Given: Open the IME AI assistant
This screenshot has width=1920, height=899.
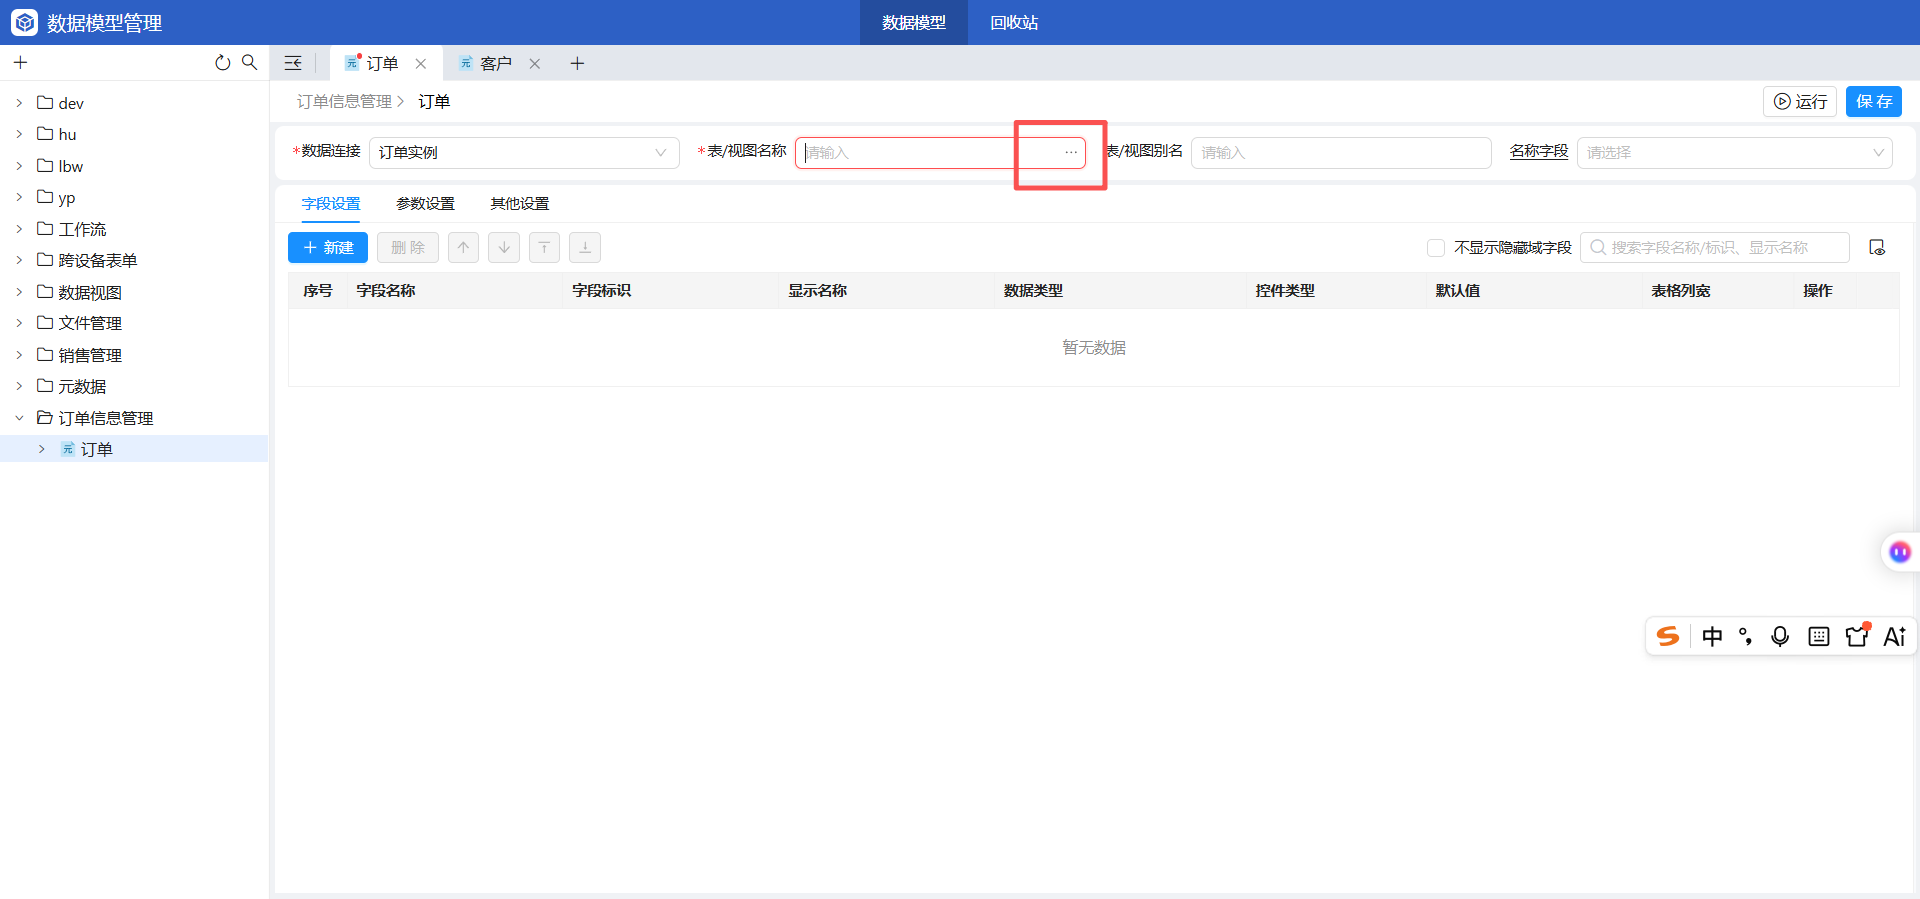Looking at the screenshot, I should pos(1894,636).
